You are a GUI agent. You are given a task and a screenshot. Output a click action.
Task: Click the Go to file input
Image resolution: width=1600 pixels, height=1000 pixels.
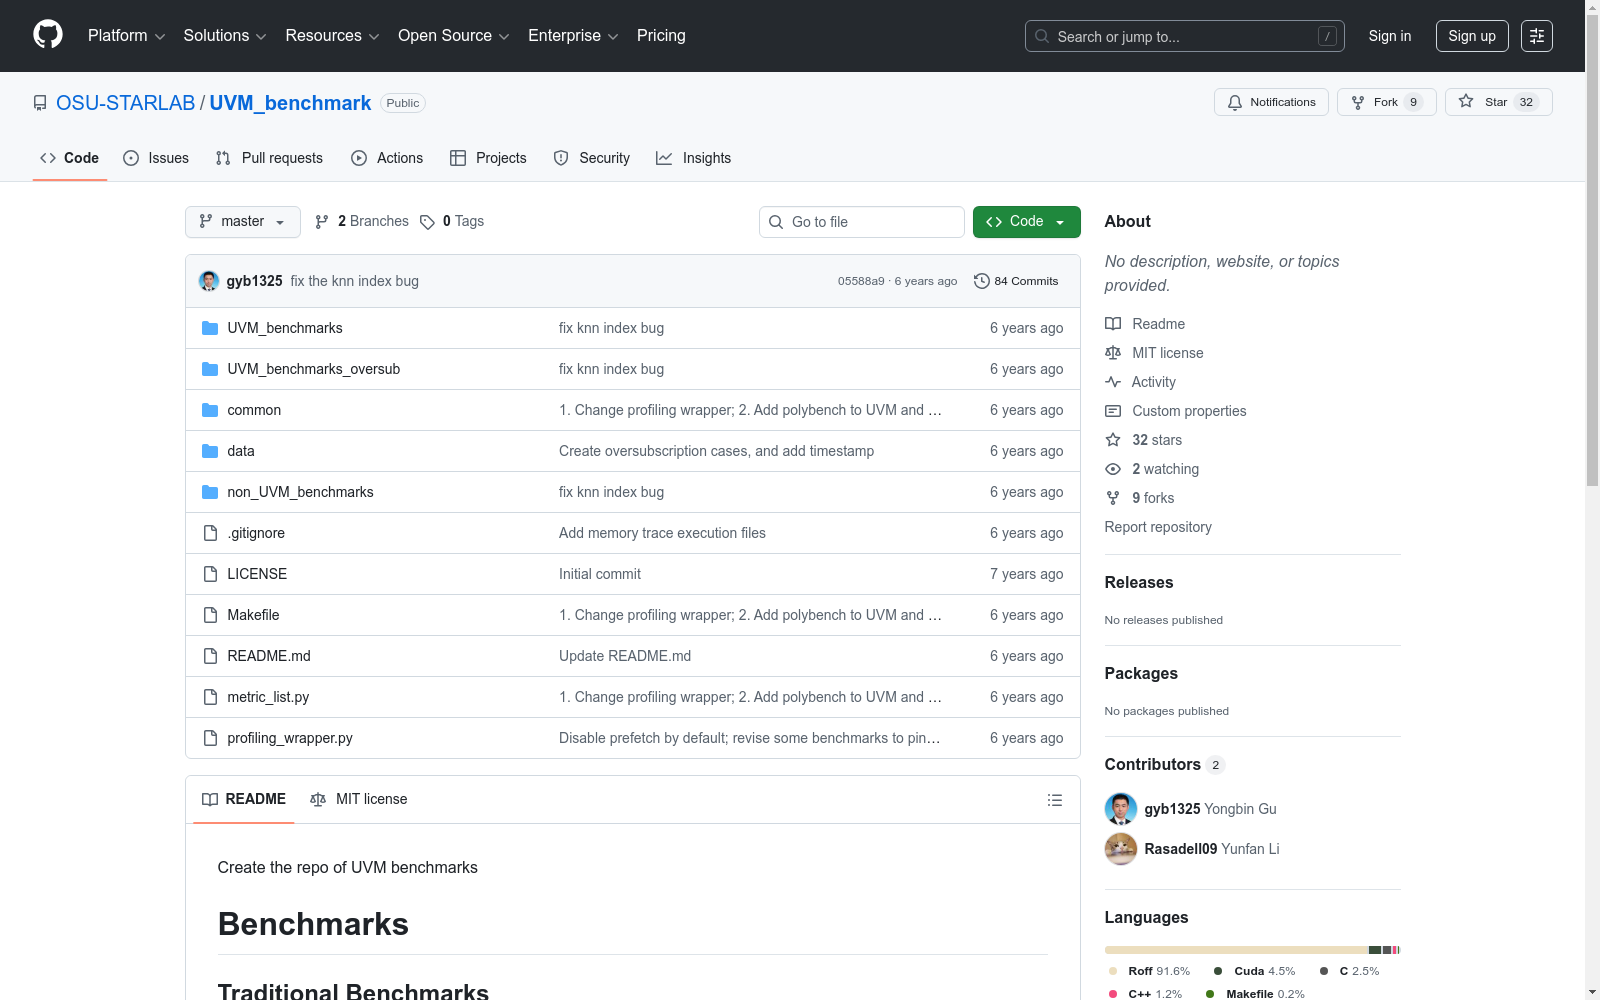point(862,222)
